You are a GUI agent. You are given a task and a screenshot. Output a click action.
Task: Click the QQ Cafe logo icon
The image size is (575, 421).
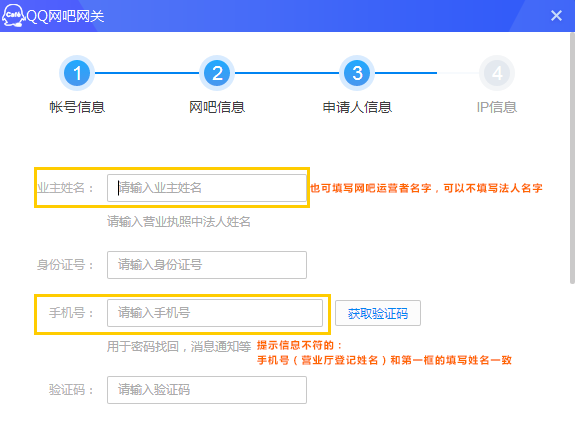13,15
